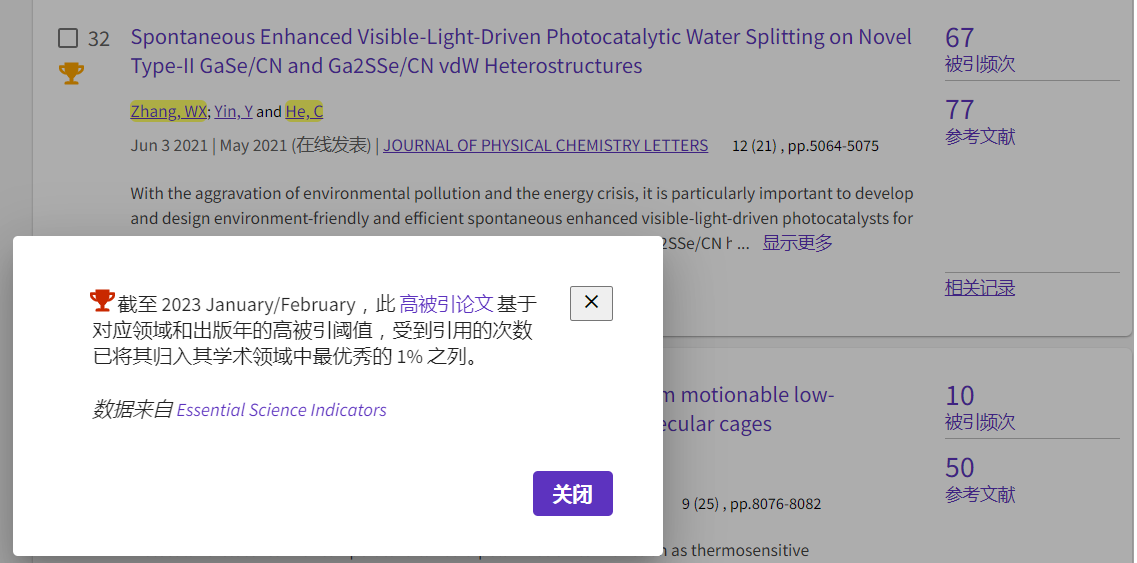This screenshot has width=1137, height=563.
Task: Open the 高被引论文 link in the popup
Action: 446,304
